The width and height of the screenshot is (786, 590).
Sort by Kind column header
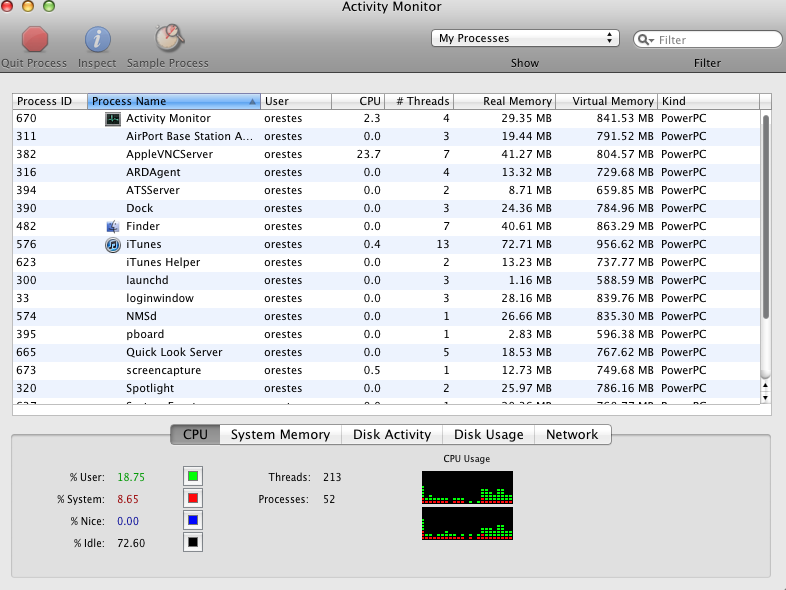click(x=708, y=101)
